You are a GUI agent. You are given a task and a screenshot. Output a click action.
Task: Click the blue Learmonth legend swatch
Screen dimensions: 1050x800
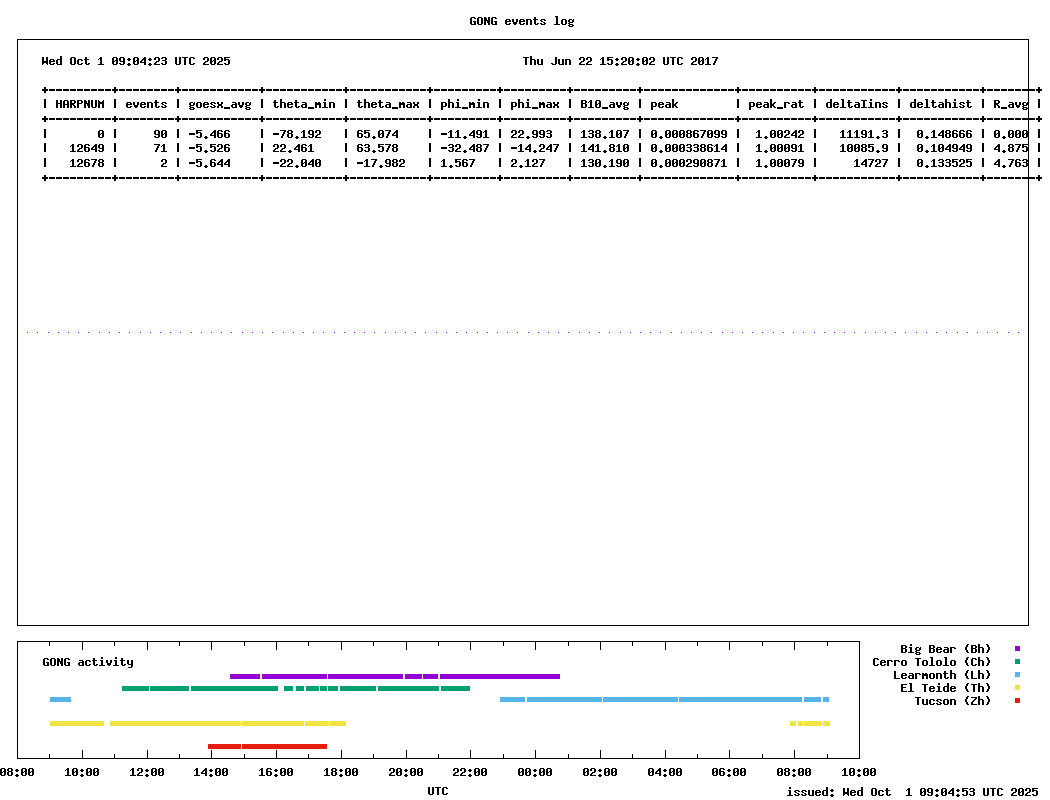point(1017,675)
